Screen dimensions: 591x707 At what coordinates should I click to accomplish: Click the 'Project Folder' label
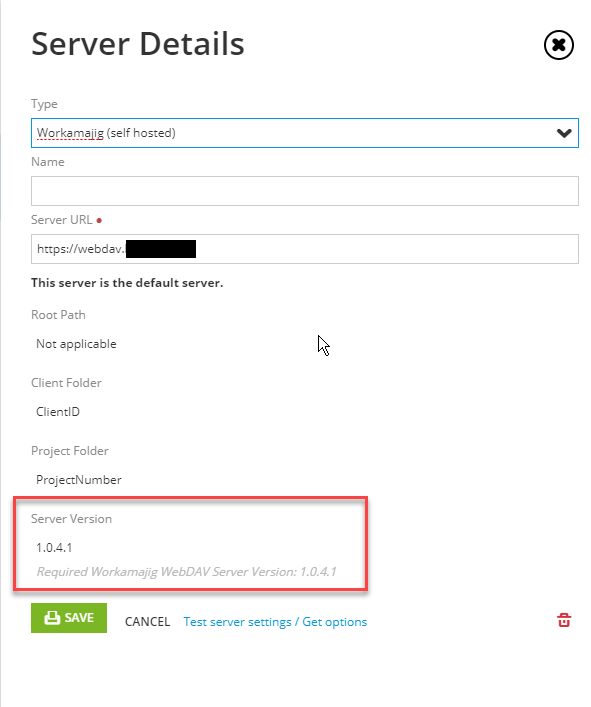pyautogui.click(x=70, y=451)
